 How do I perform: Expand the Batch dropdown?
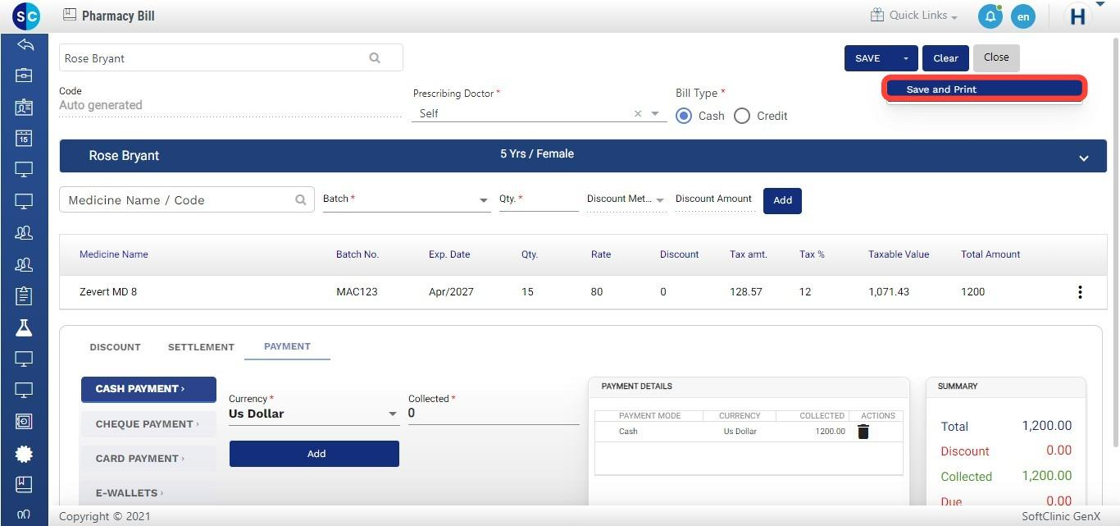(484, 201)
